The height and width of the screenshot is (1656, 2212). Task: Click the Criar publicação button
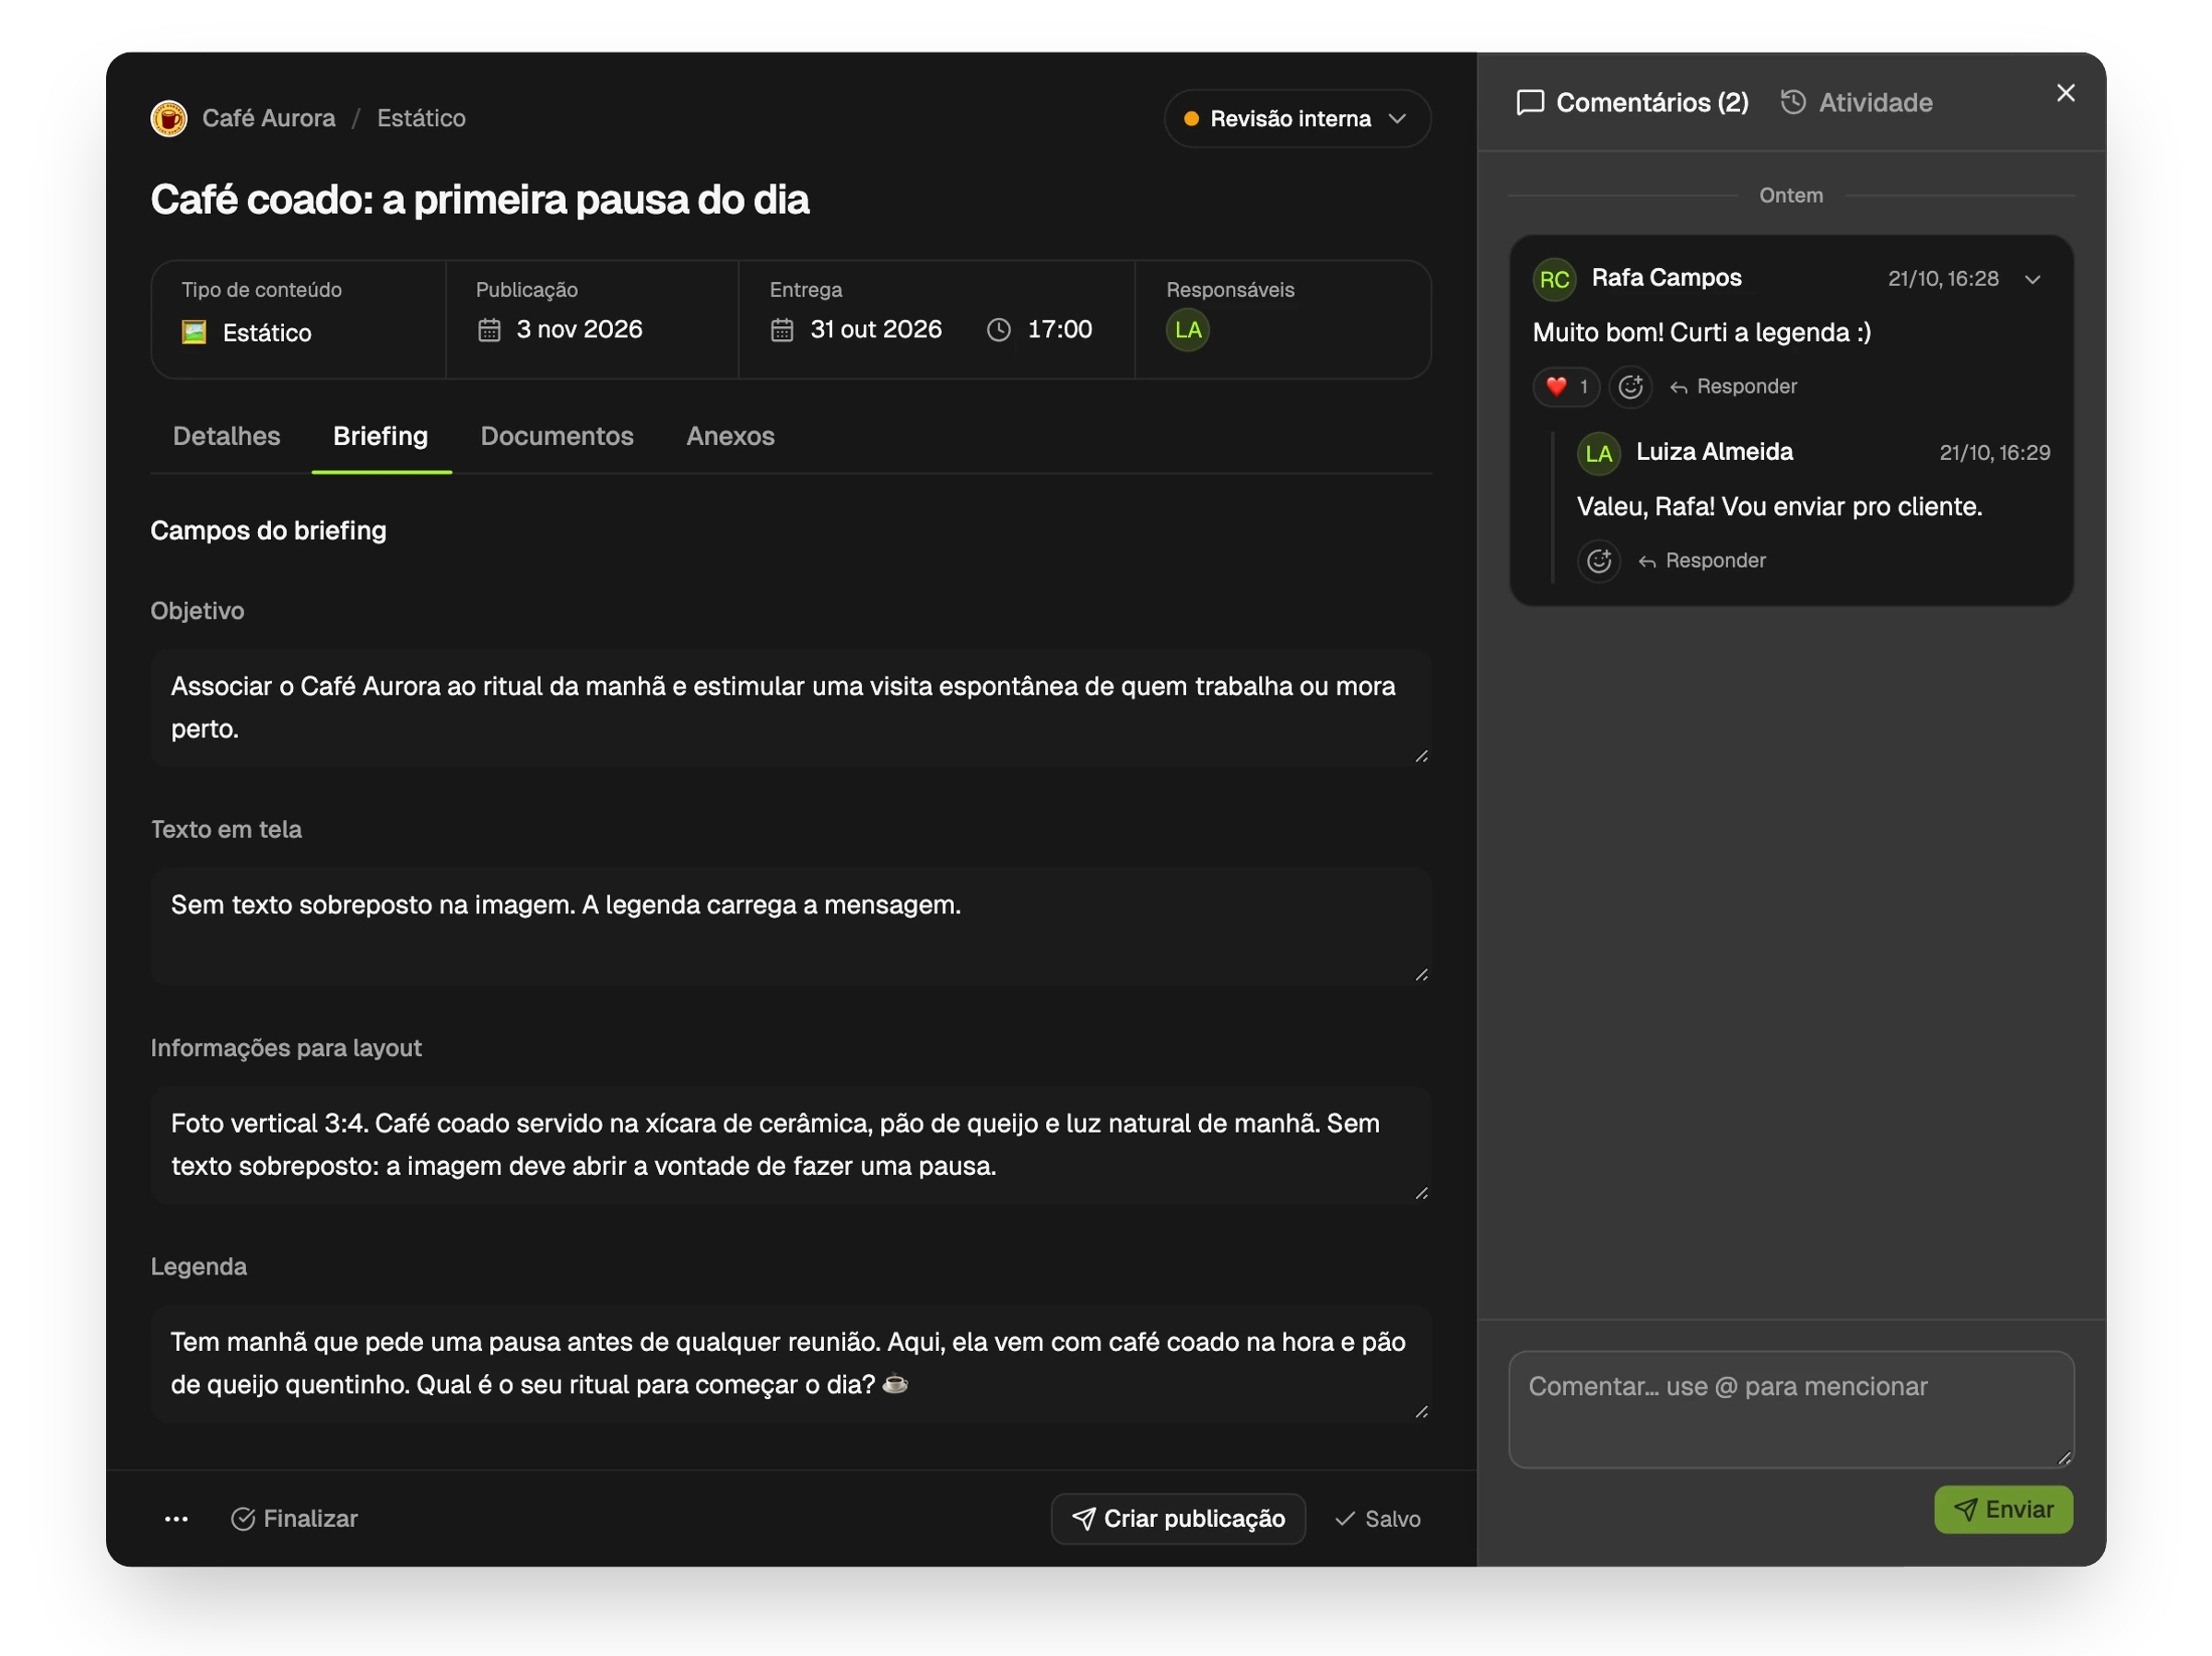[x=1178, y=1518]
